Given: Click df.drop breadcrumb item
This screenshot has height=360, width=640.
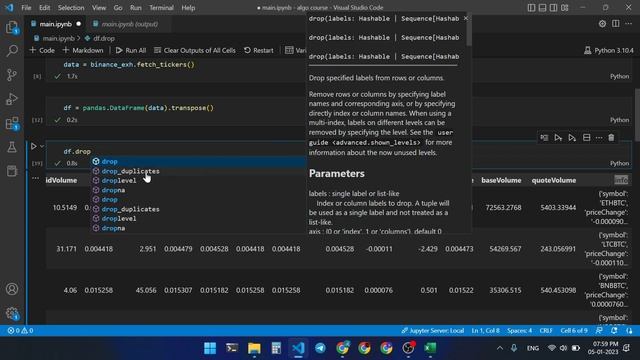Looking at the screenshot, I should click(x=100, y=38).
